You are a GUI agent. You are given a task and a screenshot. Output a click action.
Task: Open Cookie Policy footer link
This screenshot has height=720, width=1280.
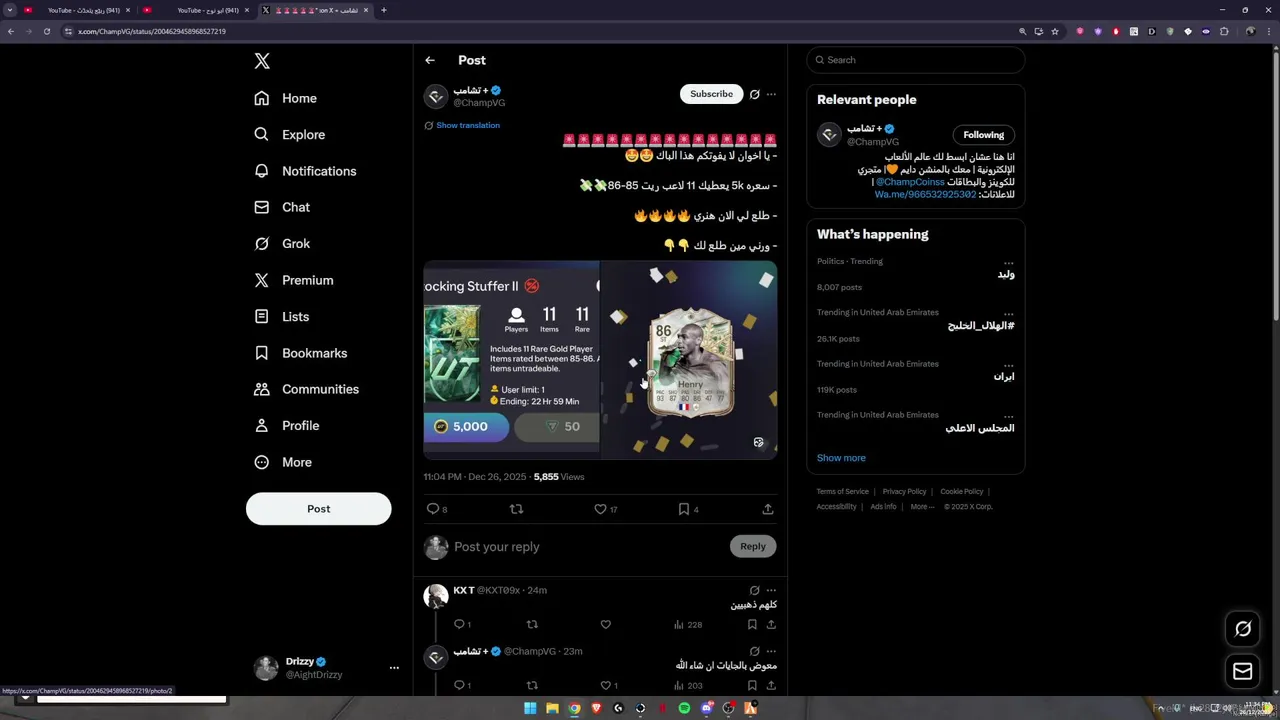(x=961, y=491)
